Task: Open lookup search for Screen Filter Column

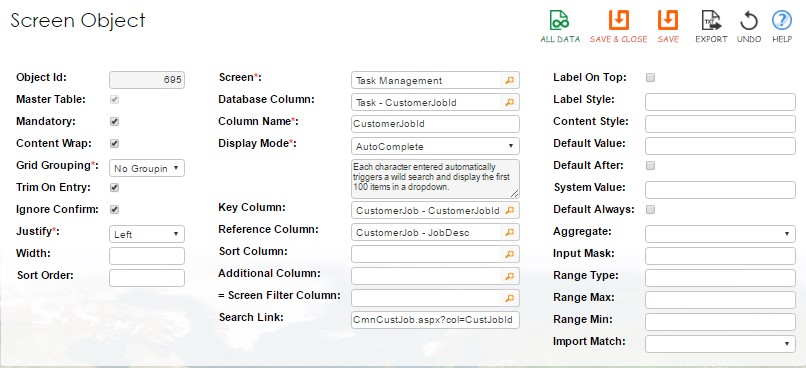Action: [x=509, y=298]
